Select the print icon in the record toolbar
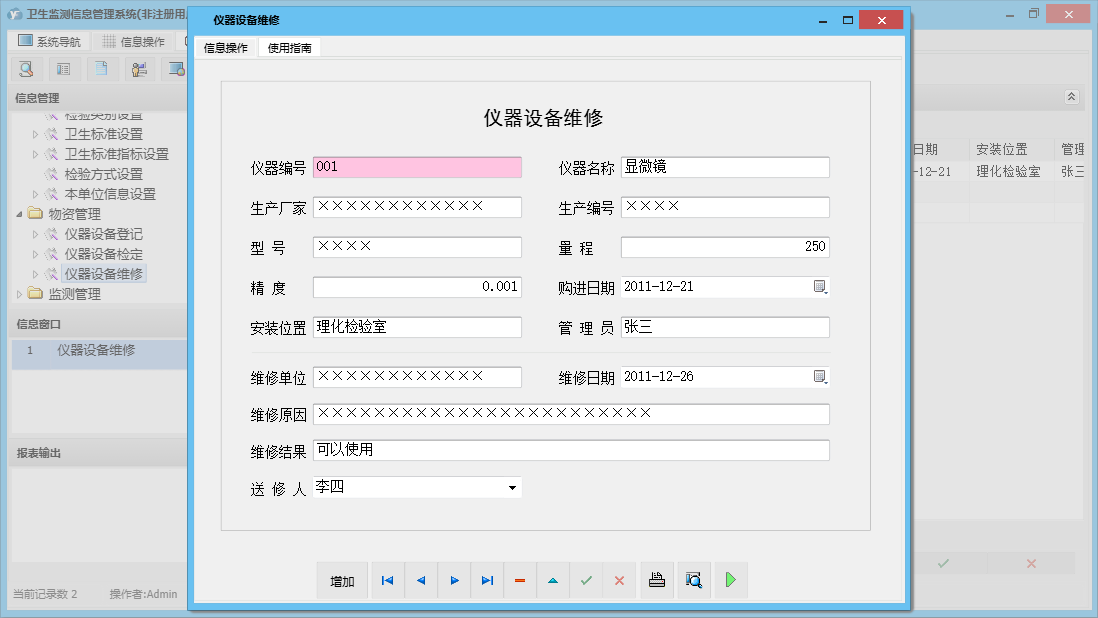The image size is (1098, 618). click(x=656, y=580)
